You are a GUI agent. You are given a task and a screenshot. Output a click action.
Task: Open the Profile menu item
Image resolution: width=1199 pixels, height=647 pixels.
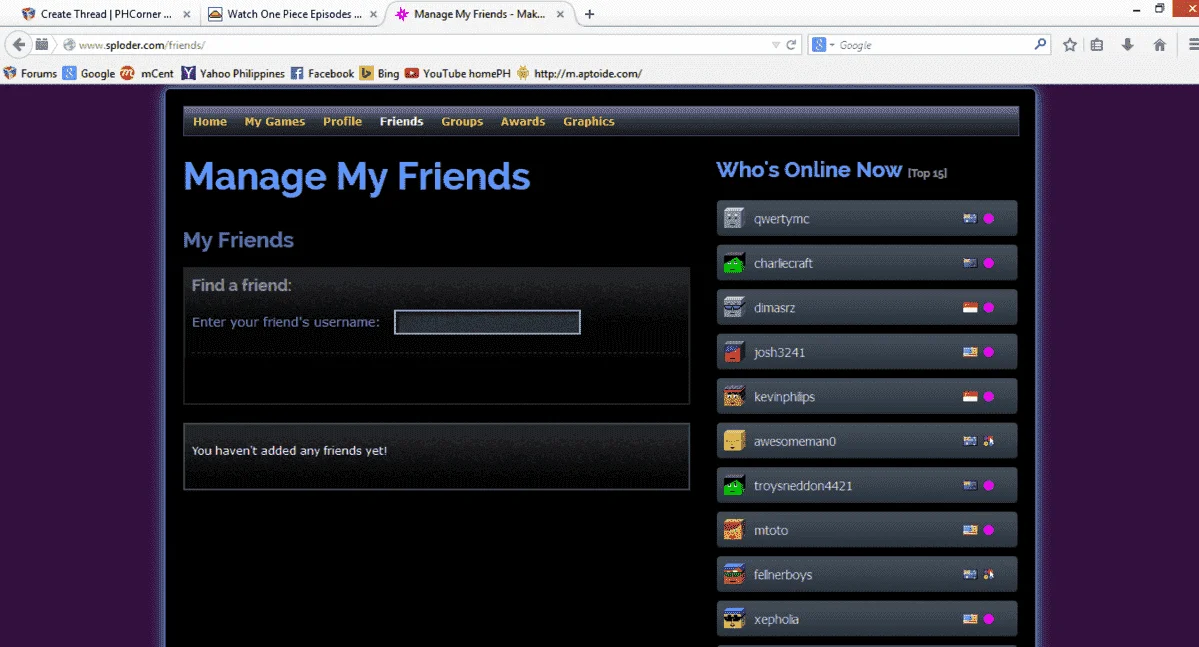coord(342,122)
